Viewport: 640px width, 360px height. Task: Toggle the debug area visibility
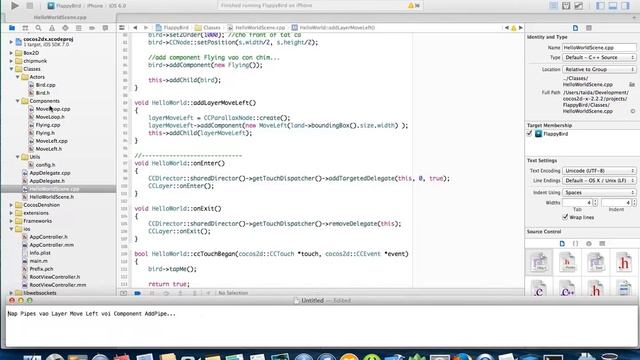point(613,6)
